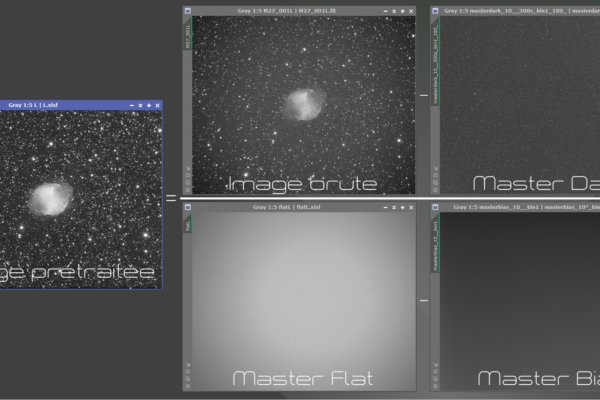Minimize the L.xisf image window
The image size is (600, 400).
[x=132, y=105]
